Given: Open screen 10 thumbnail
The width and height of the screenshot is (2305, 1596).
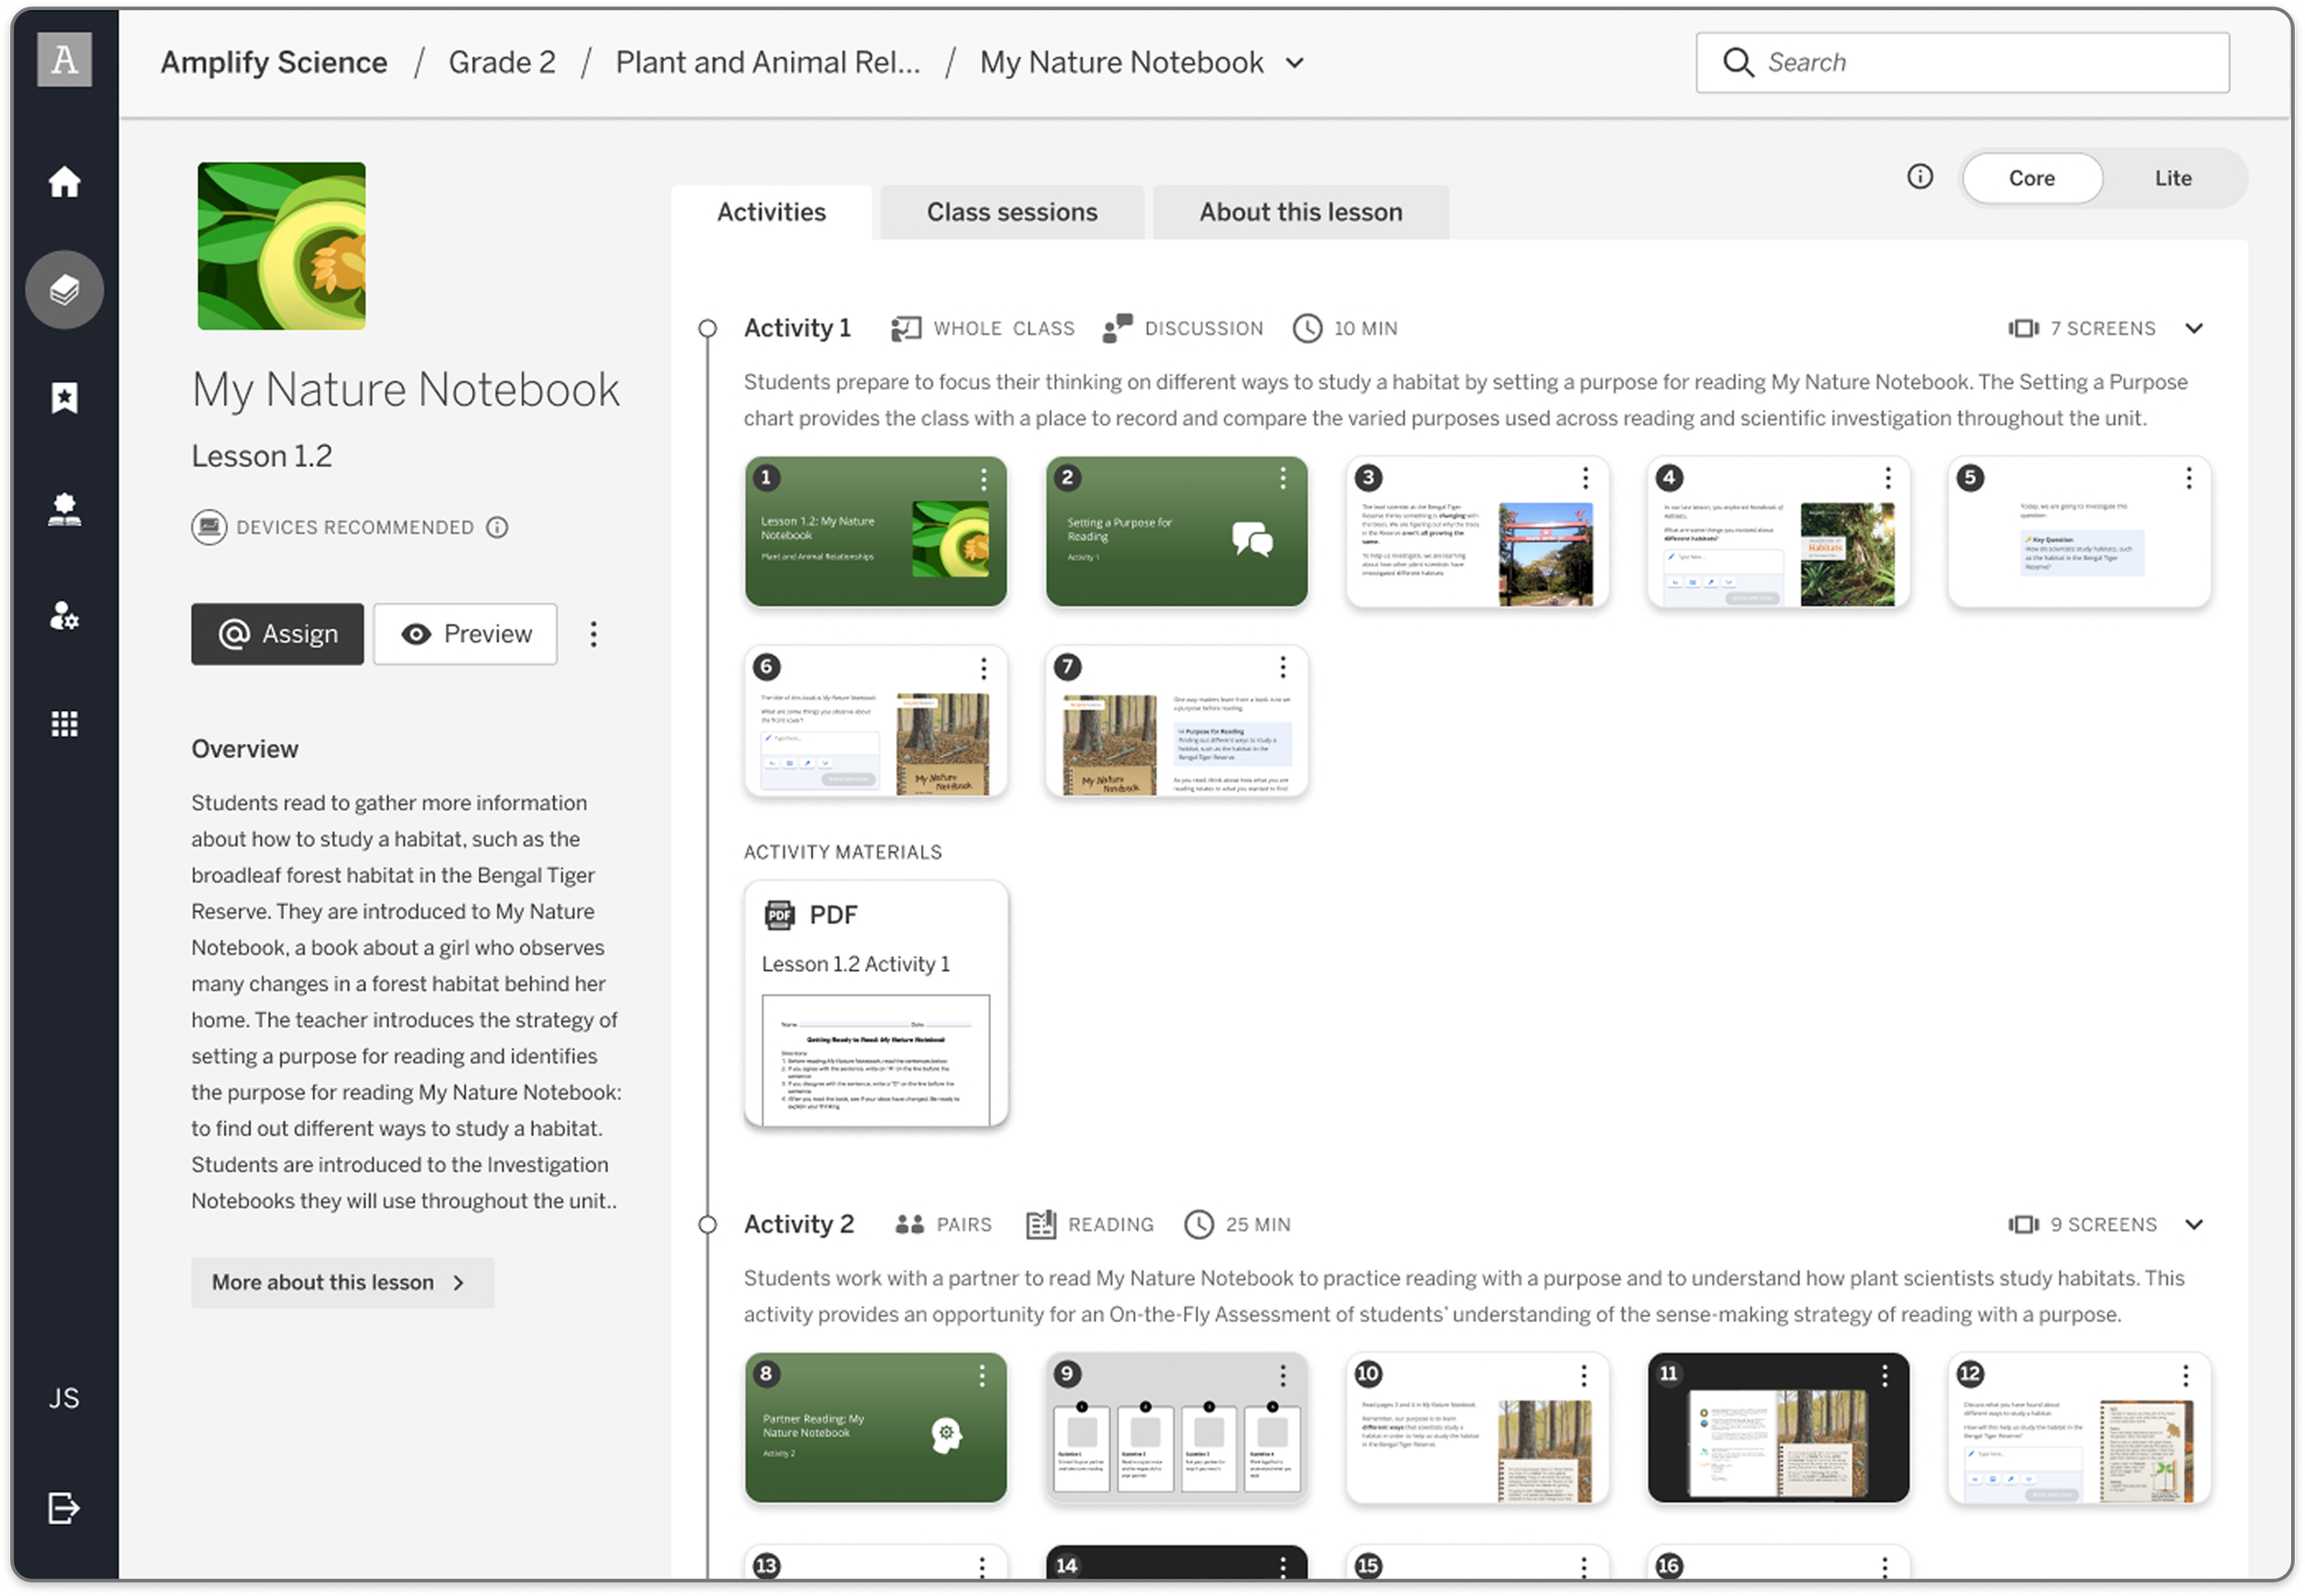Looking at the screenshot, I should [x=1478, y=1428].
